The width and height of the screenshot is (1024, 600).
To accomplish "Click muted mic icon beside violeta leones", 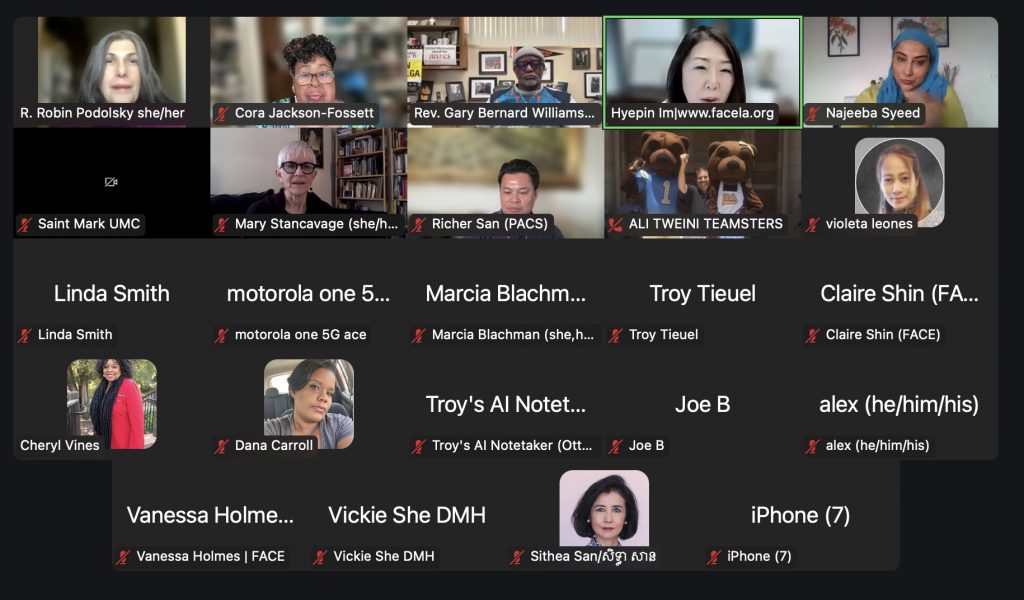I will tap(812, 225).
